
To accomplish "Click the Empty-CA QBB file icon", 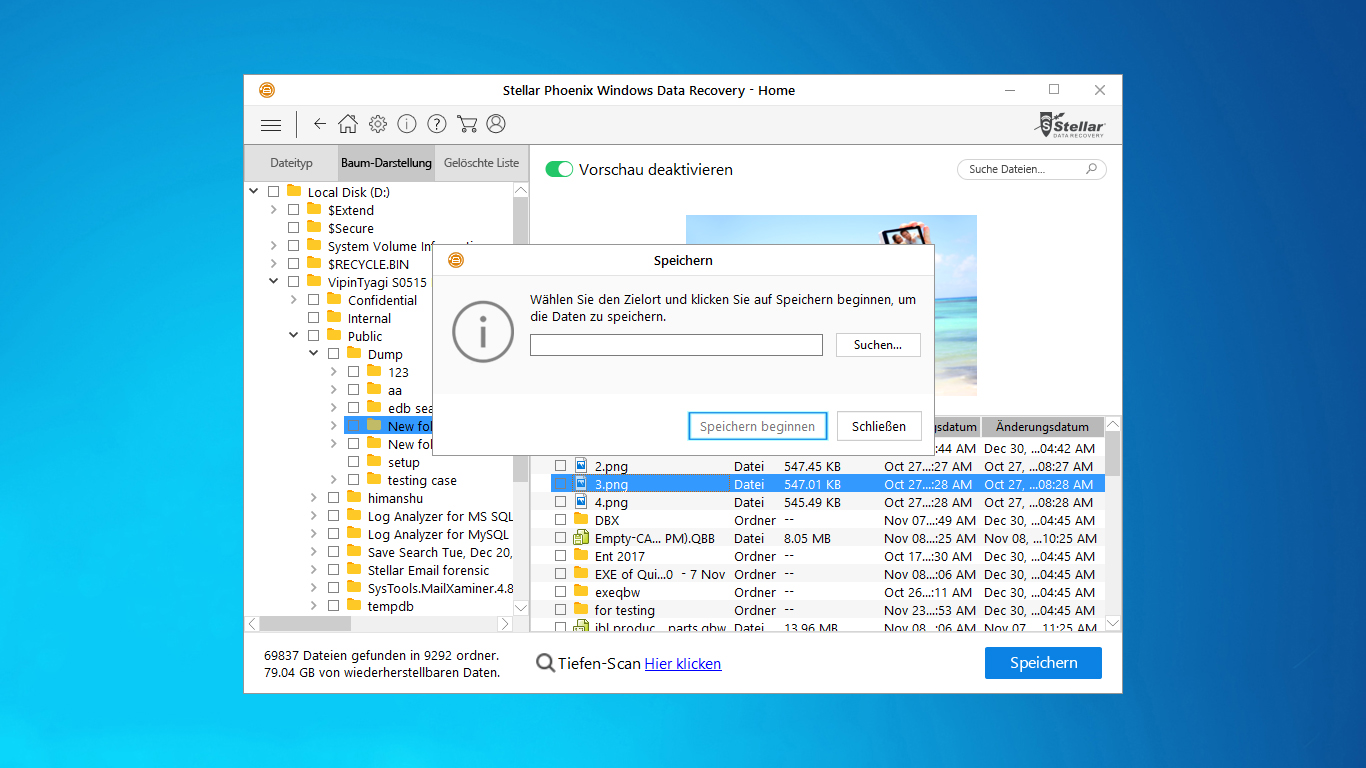I will [581, 538].
